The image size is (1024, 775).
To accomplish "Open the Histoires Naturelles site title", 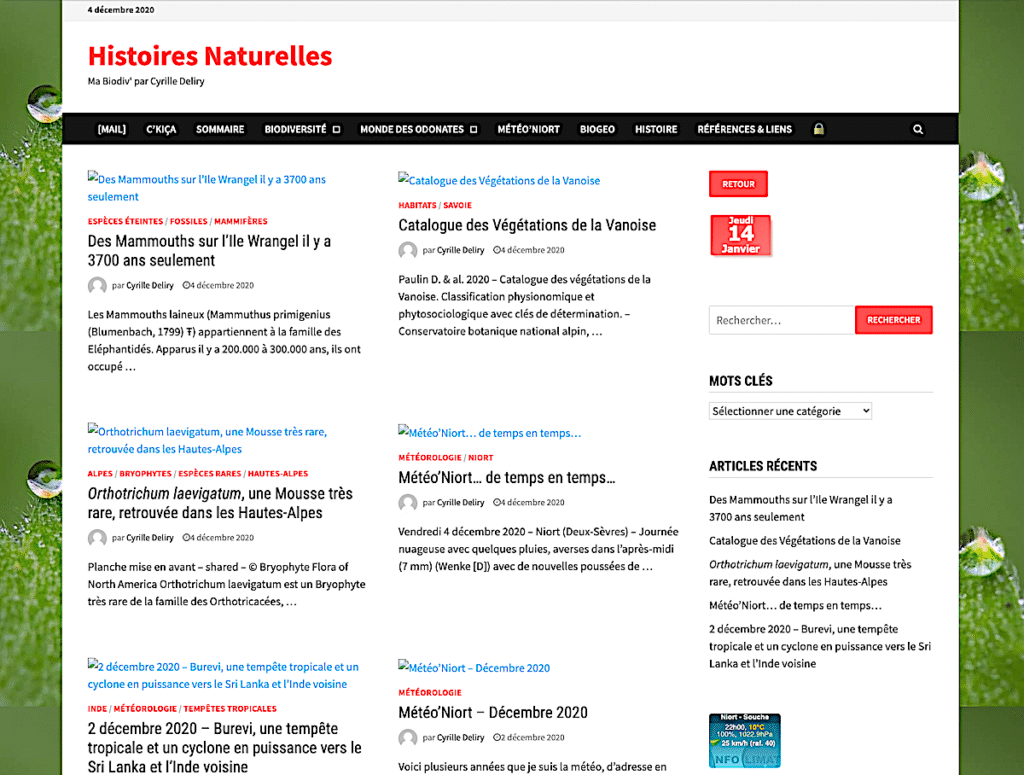I will 210,56.
